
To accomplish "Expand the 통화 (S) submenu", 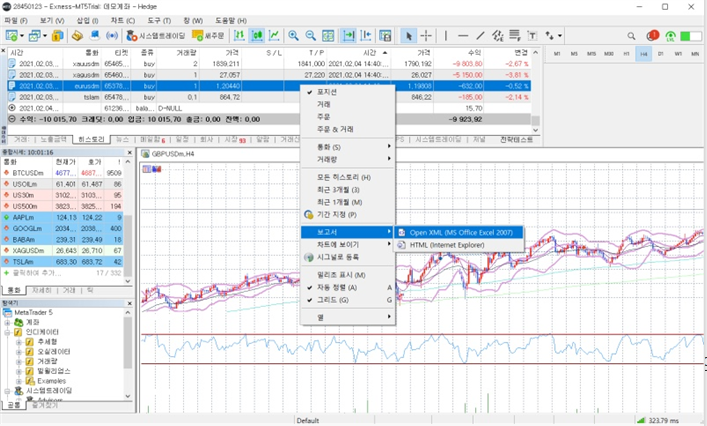I will [348, 147].
